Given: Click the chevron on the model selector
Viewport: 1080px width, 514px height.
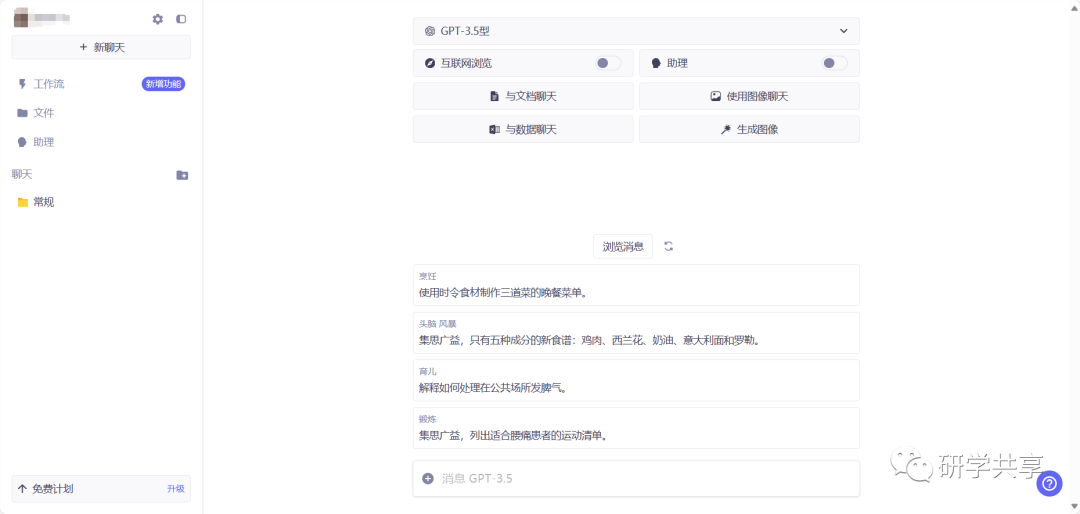Looking at the screenshot, I should click(x=844, y=31).
